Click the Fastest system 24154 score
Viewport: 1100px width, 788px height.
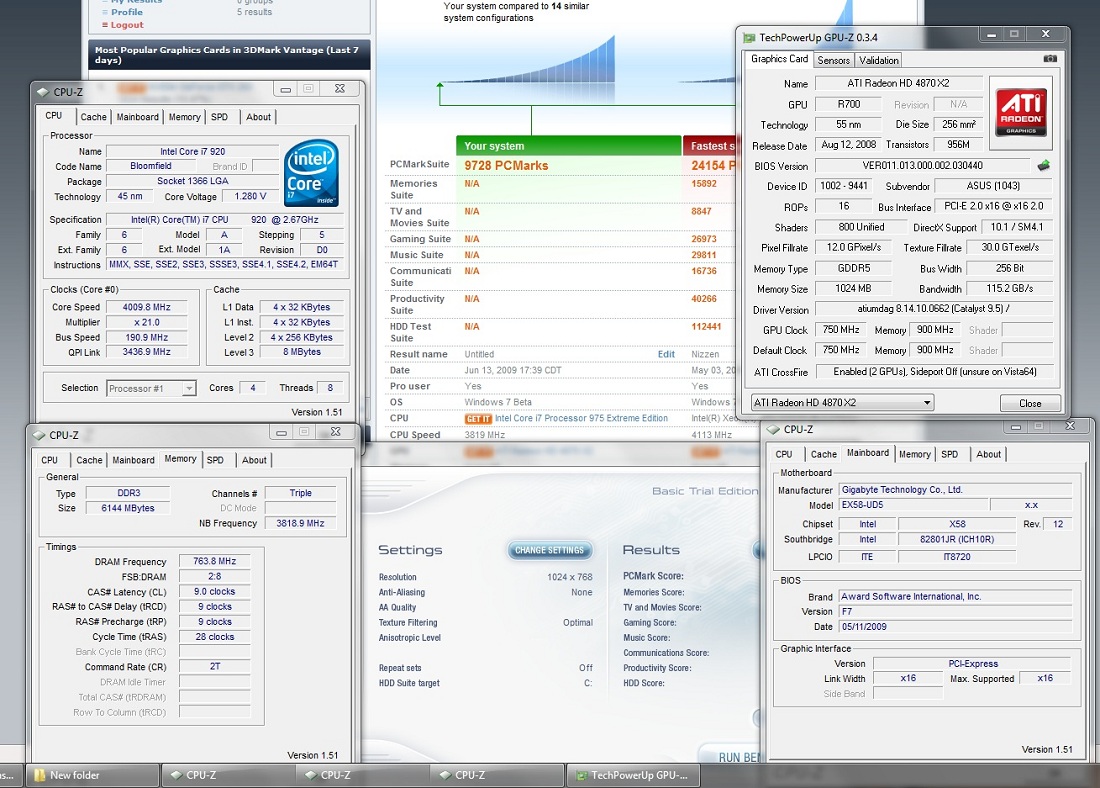(x=712, y=166)
